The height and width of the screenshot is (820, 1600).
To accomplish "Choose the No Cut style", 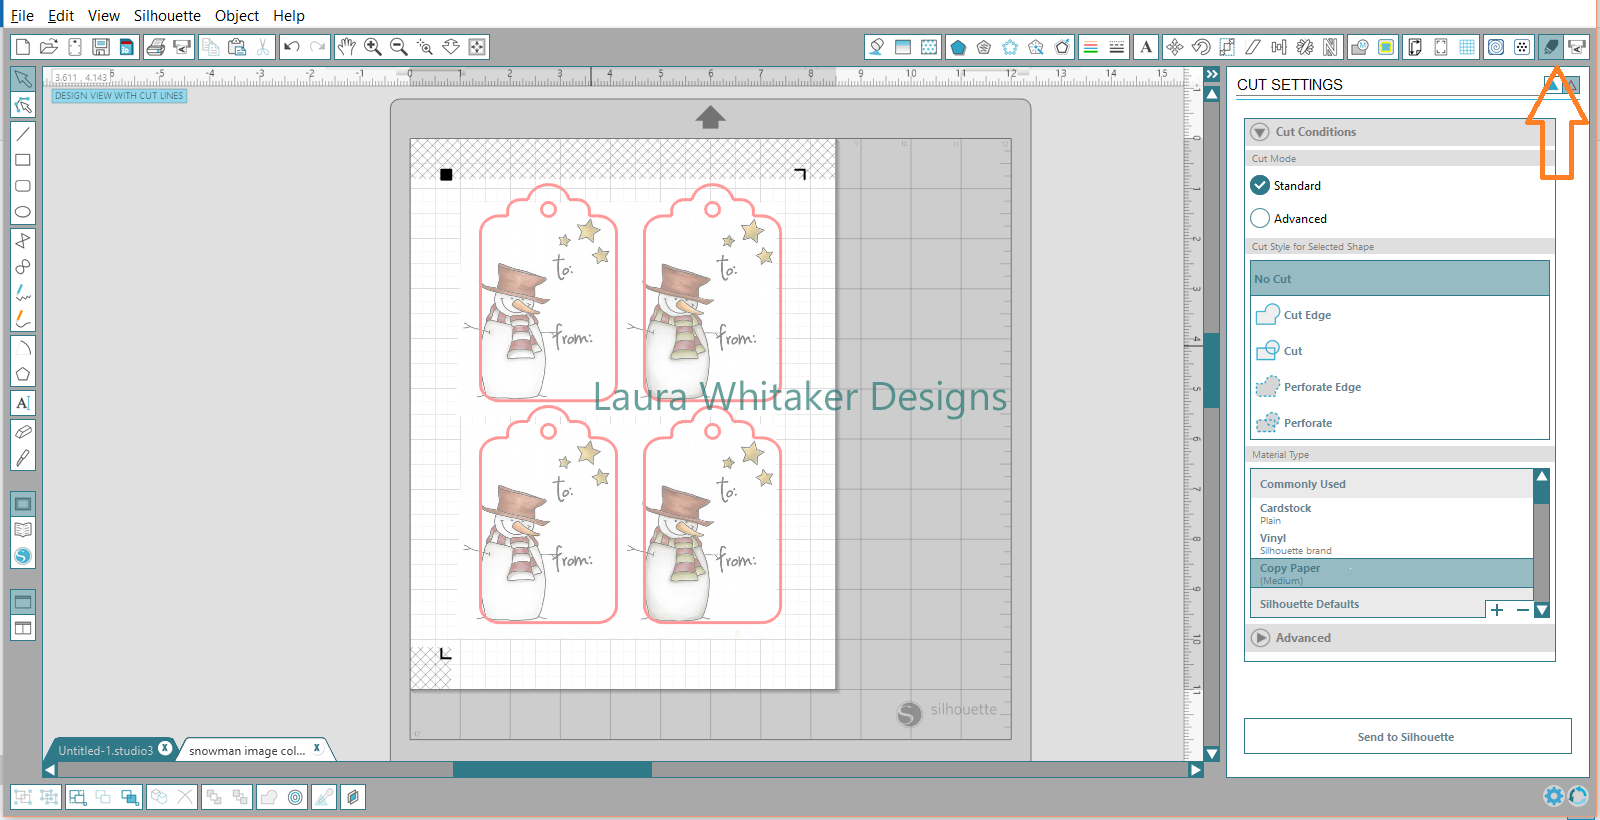I will click(x=1400, y=279).
